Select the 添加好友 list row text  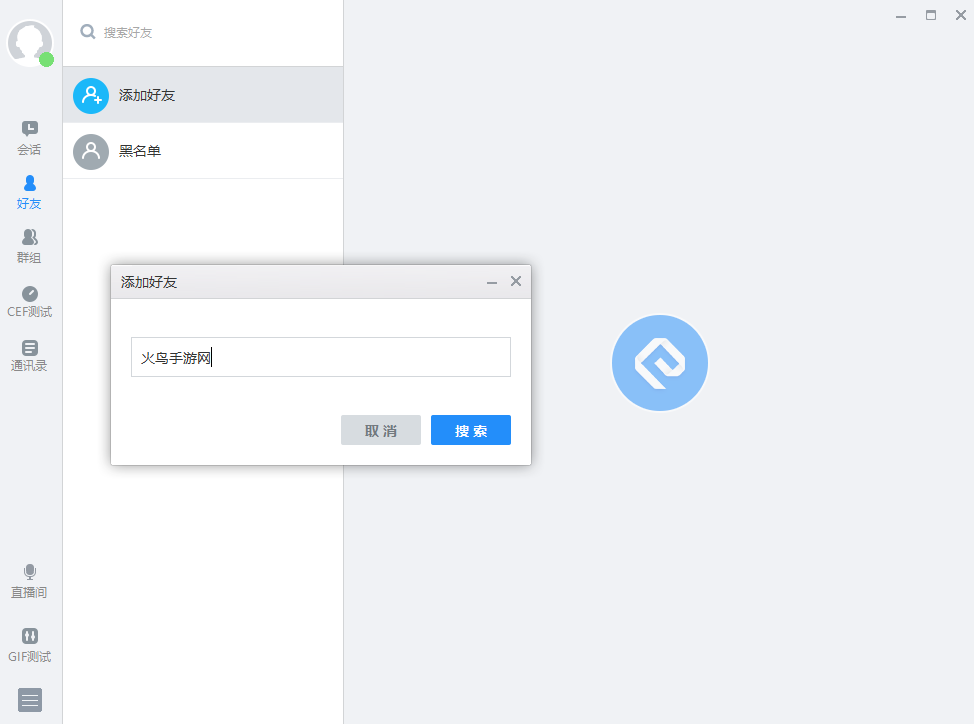pos(147,95)
